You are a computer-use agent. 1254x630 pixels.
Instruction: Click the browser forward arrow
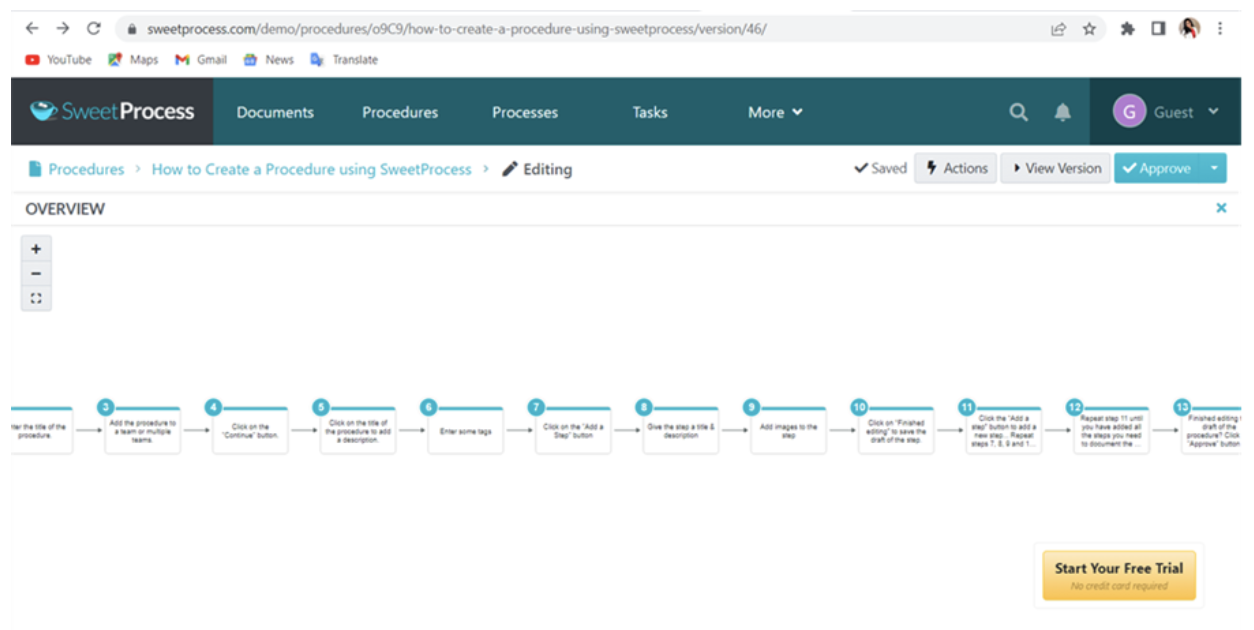pyautogui.click(x=63, y=29)
